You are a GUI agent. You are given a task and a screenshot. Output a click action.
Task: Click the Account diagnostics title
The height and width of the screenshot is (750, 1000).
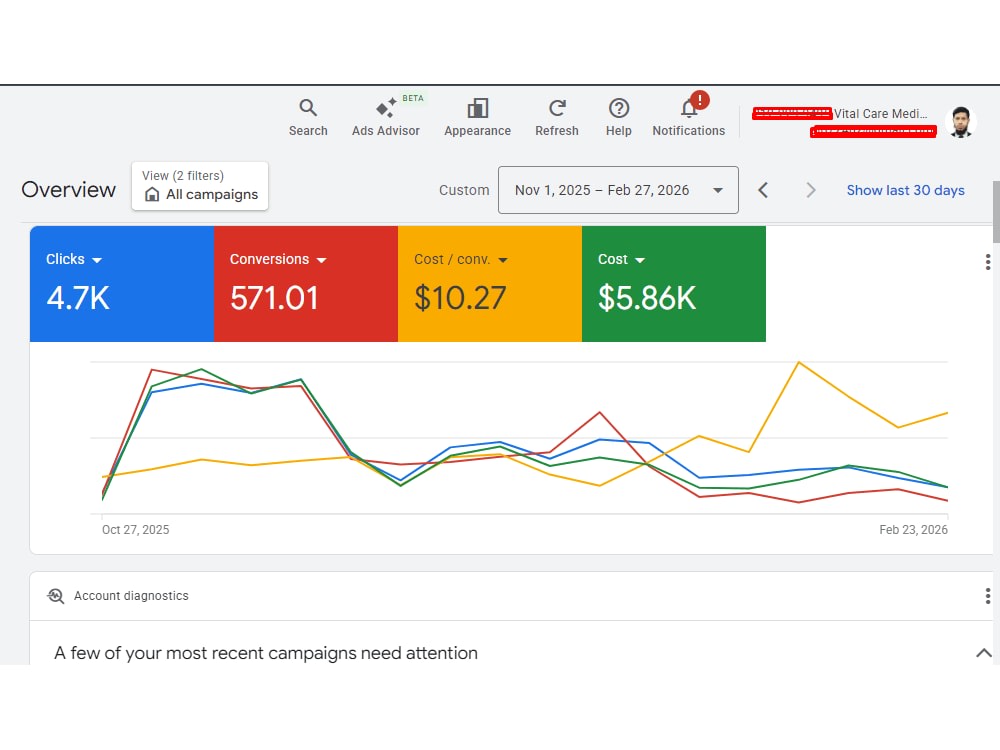click(131, 596)
